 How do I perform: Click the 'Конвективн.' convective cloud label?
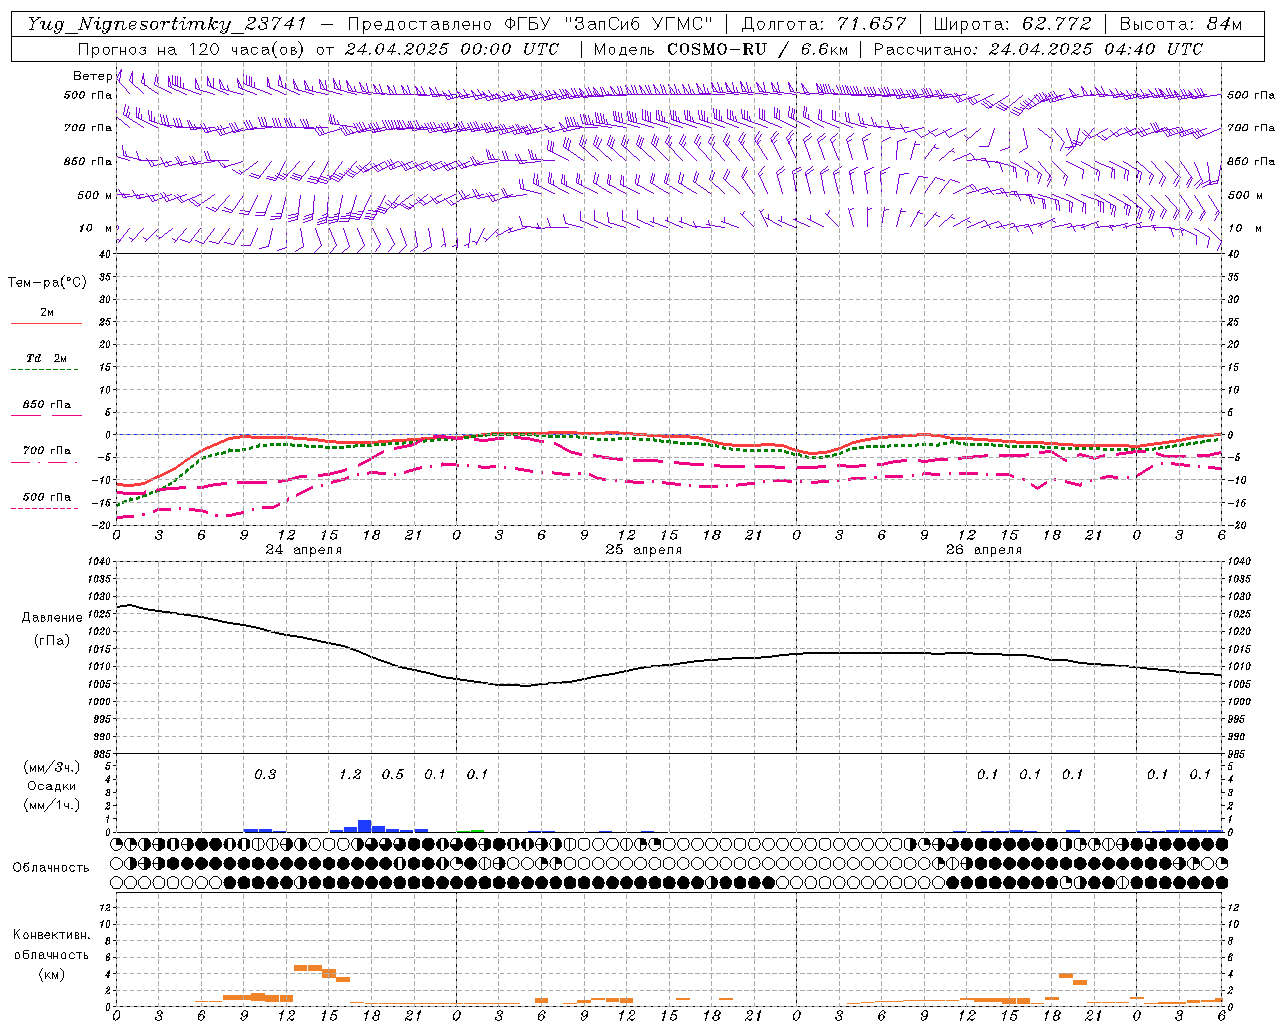(52, 935)
